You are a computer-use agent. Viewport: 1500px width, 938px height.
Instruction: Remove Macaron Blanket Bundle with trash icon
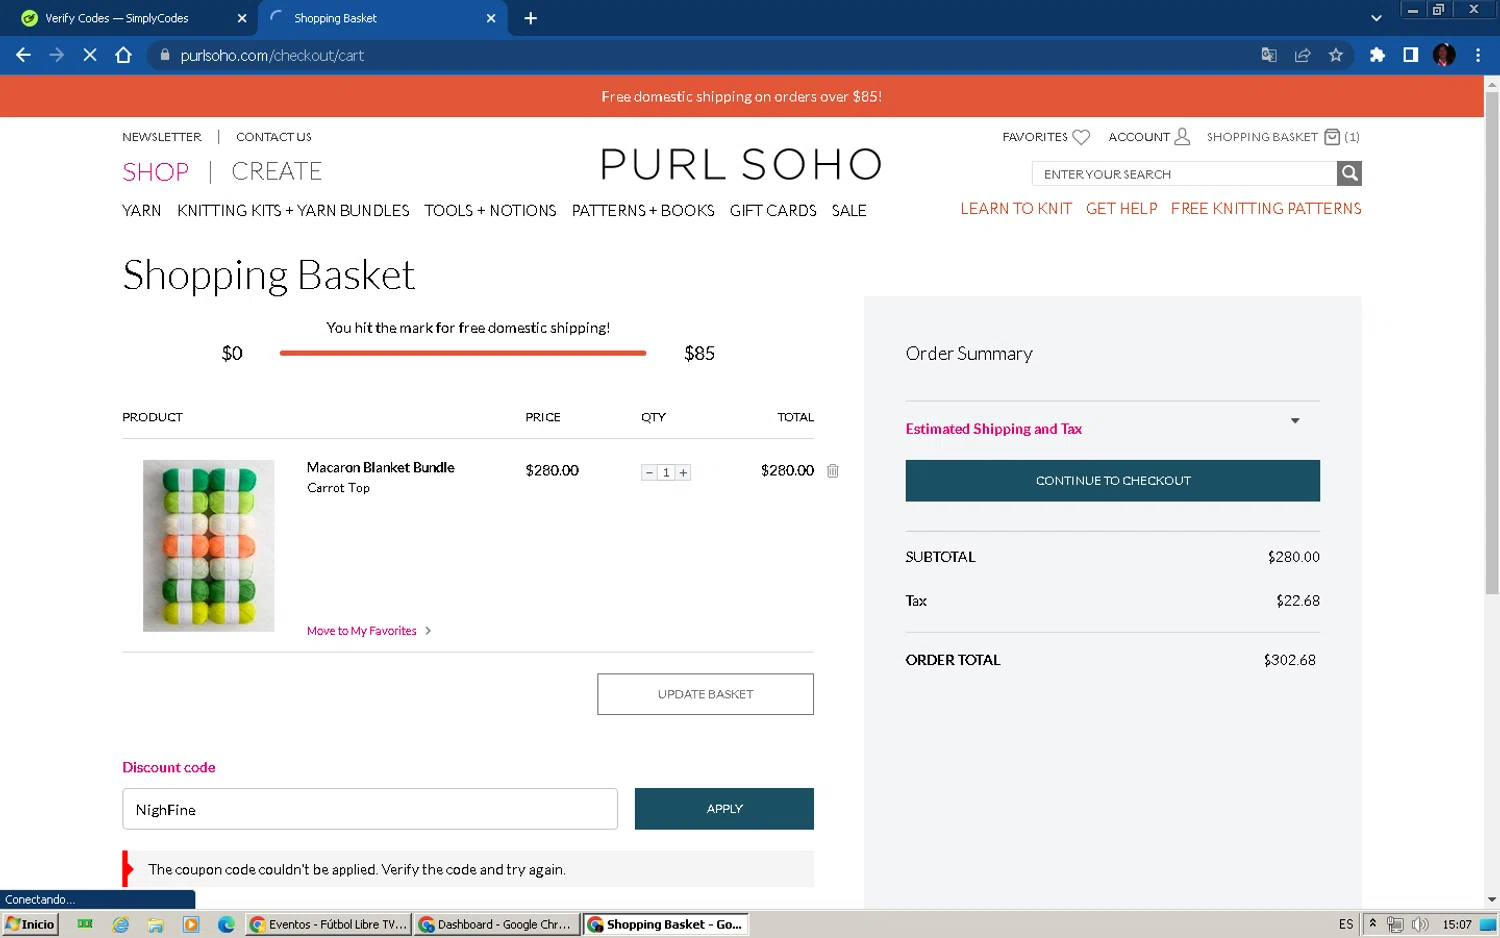tap(833, 470)
